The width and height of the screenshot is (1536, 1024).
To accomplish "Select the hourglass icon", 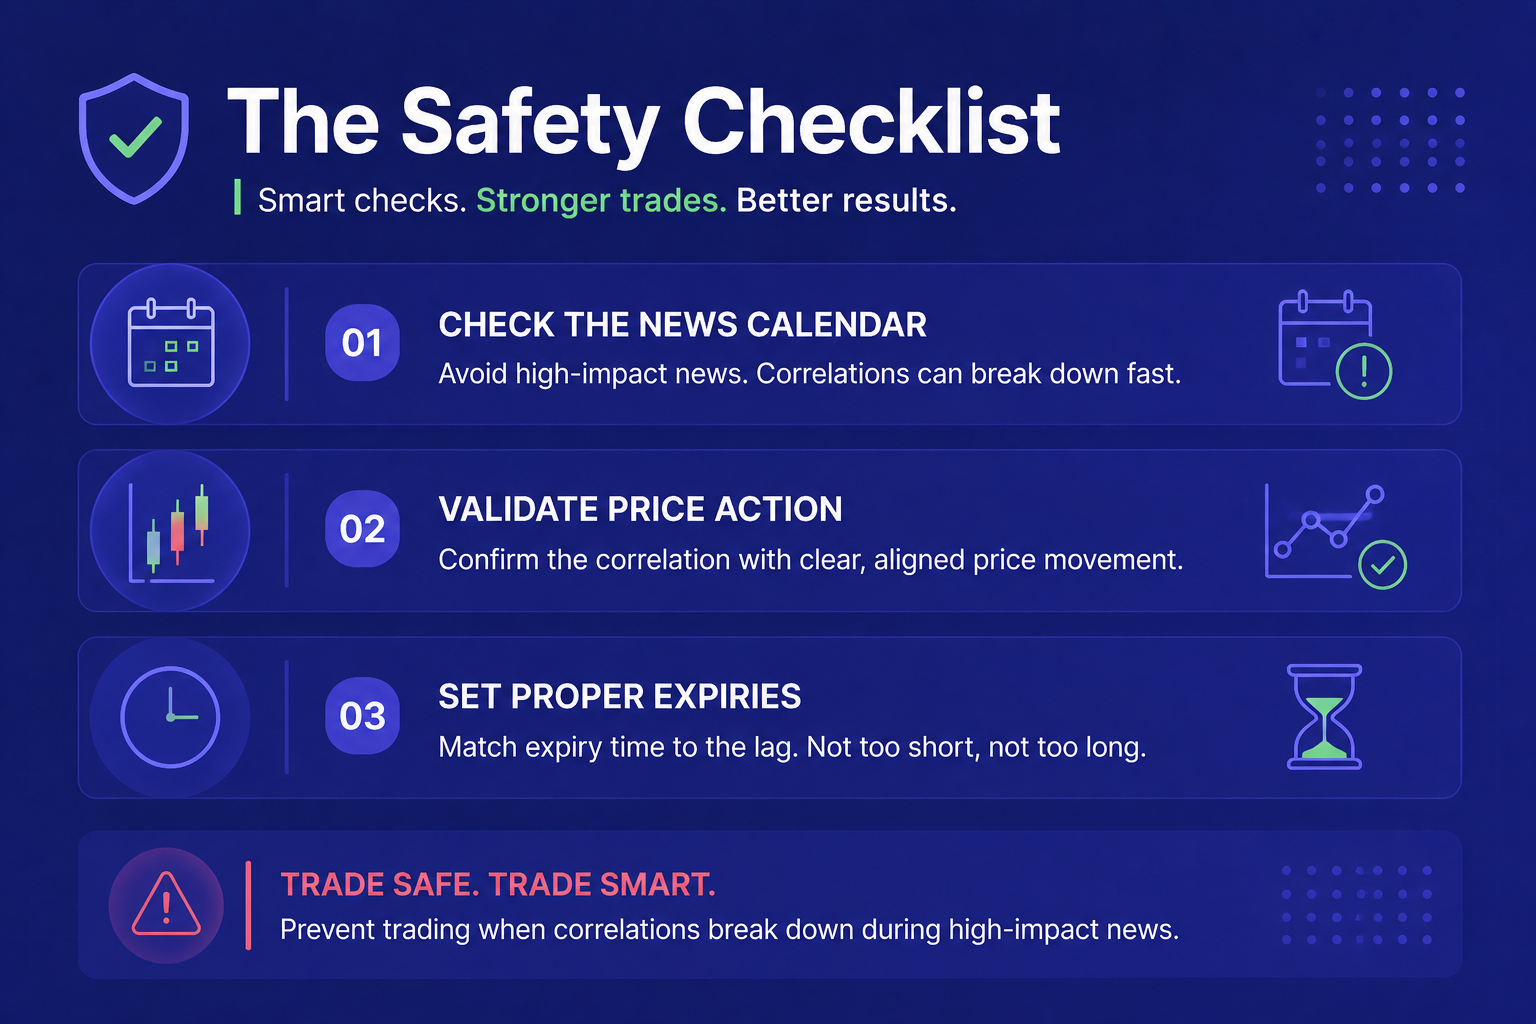I will pyautogui.click(x=1324, y=717).
